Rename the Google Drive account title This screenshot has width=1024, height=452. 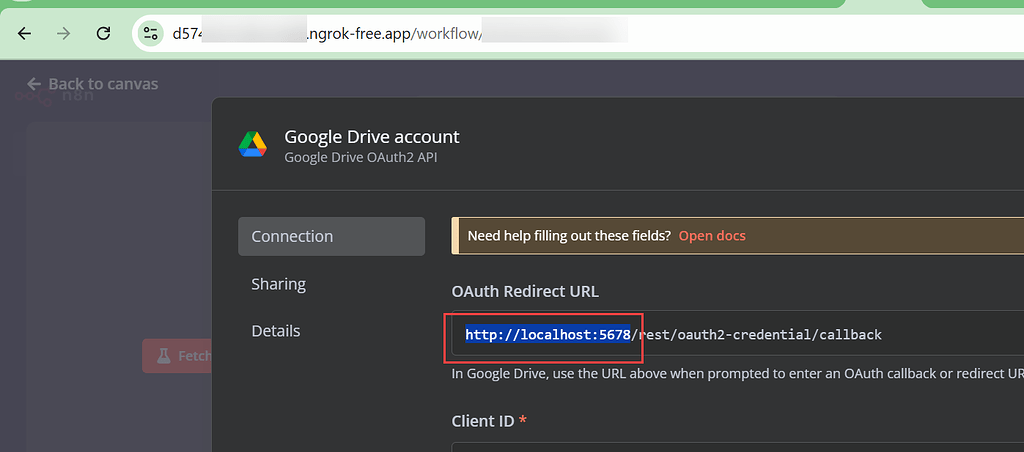(x=372, y=137)
